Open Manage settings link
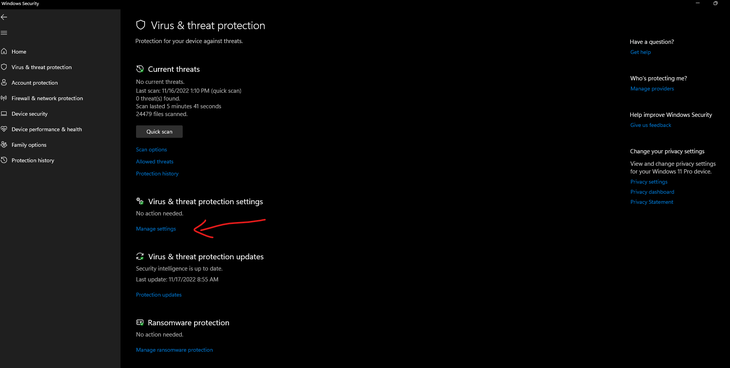This screenshot has height=368, width=730. pyautogui.click(x=156, y=229)
